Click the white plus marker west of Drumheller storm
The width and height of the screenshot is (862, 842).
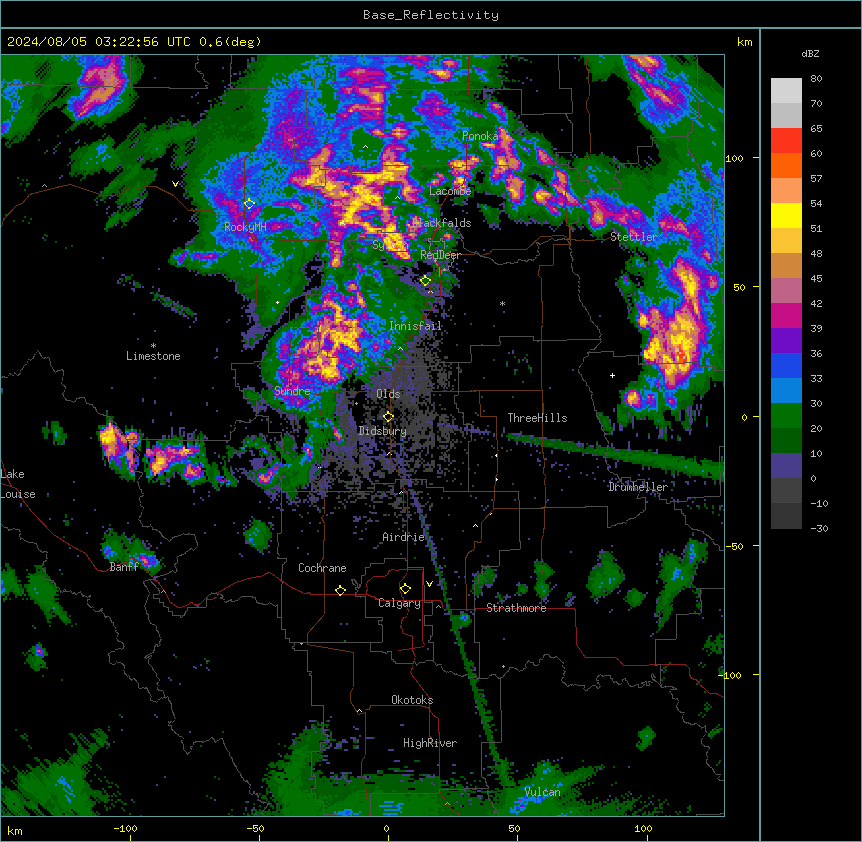[x=612, y=375]
